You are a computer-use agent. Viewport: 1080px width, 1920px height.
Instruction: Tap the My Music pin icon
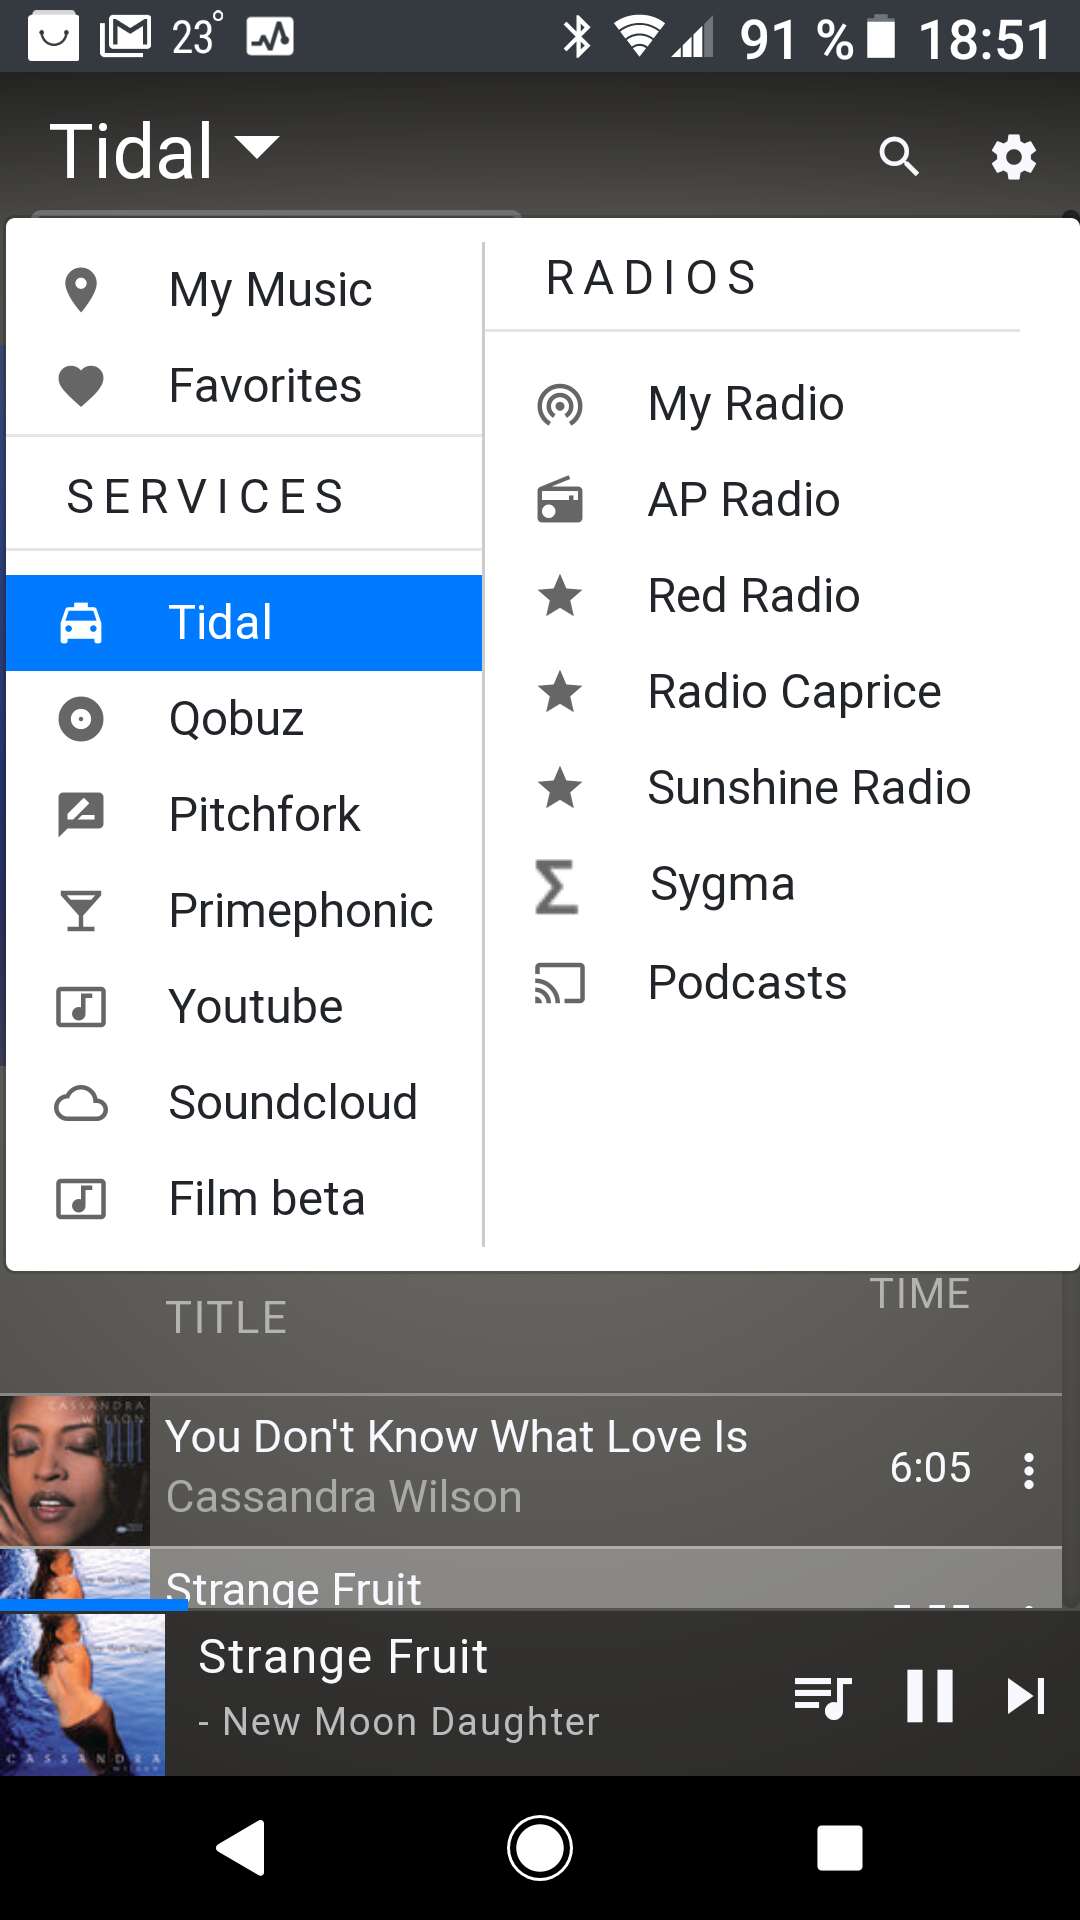pyautogui.click(x=81, y=290)
